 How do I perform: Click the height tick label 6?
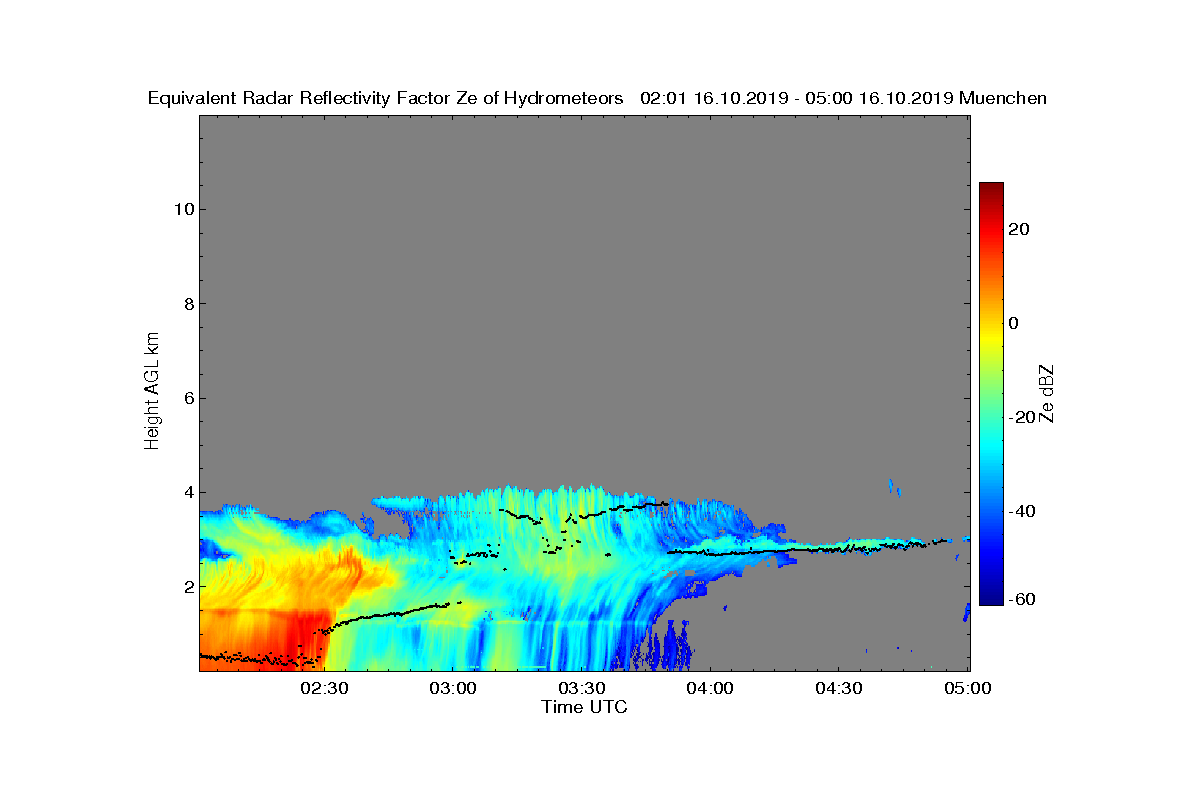(187, 398)
